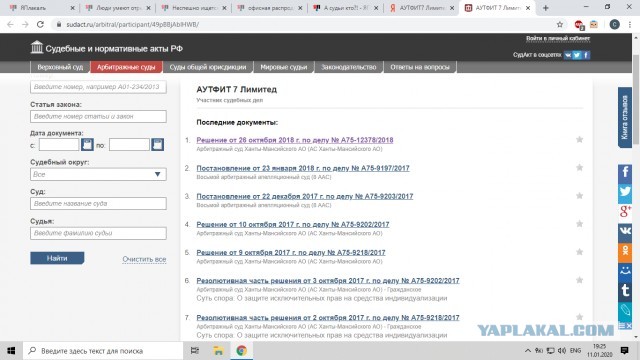Bookmark this page with the star icon
The width and height of the screenshot is (640, 360).
click(560, 24)
